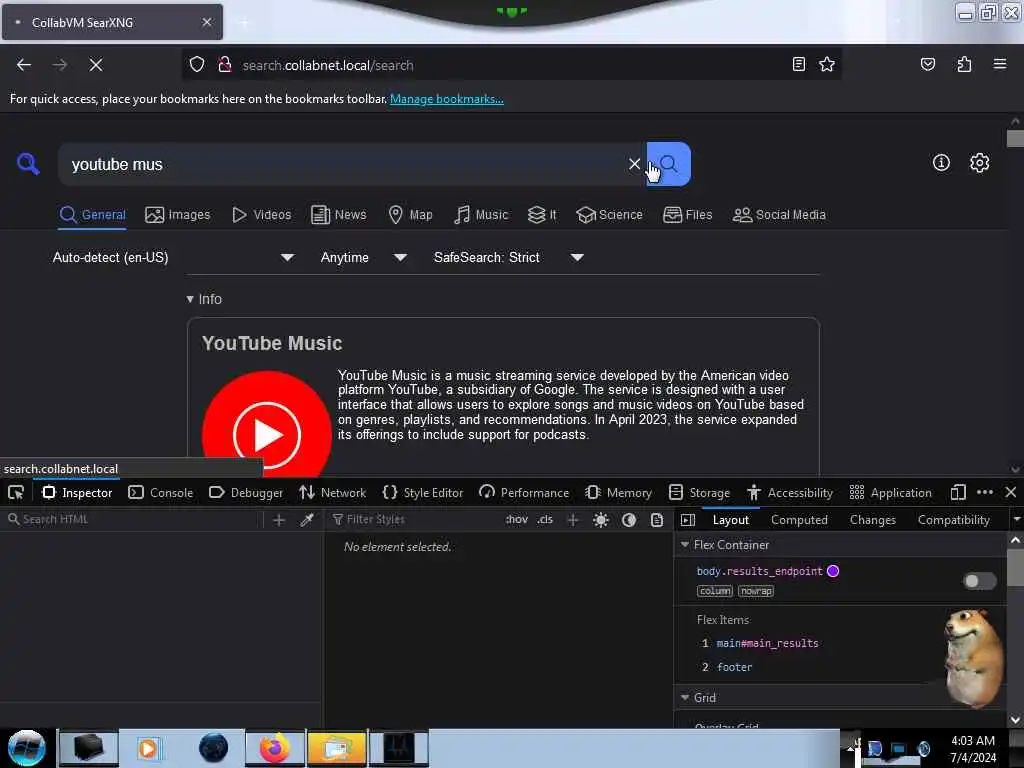
Task: Toggle the 3-pane inspector sidebar icon
Action: click(688, 520)
